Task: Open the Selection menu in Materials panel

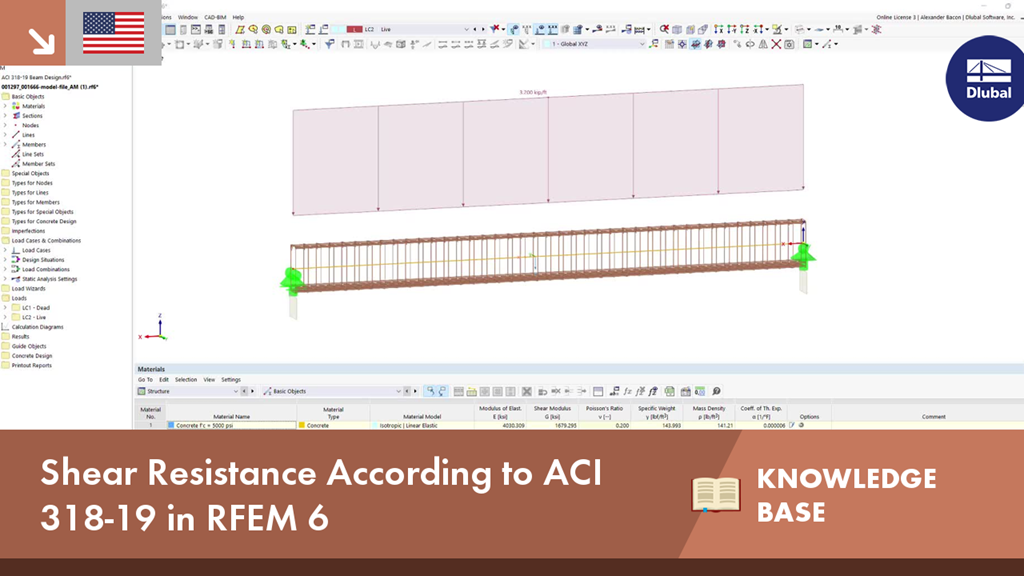Action: pos(185,379)
